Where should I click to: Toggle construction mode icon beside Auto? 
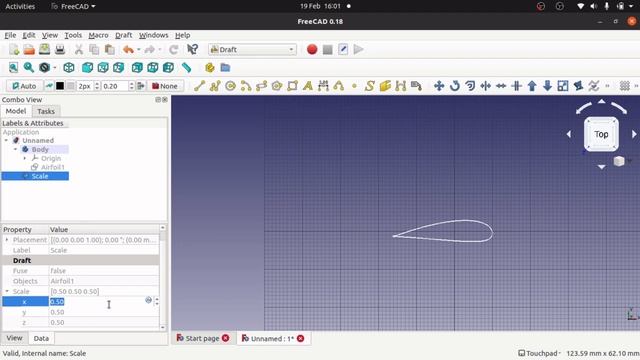[x=49, y=86]
